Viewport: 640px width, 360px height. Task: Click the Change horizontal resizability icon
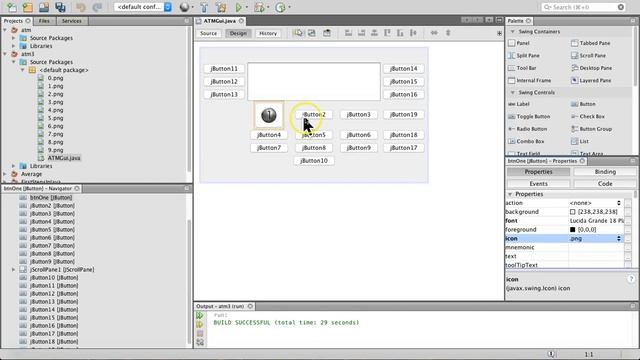pyautogui.click(x=434, y=33)
